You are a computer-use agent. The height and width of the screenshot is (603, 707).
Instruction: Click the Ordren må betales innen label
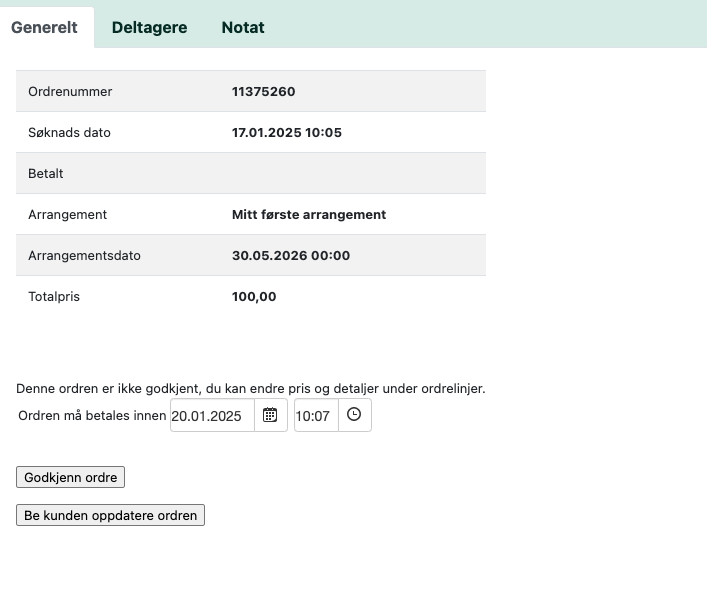coord(92,416)
